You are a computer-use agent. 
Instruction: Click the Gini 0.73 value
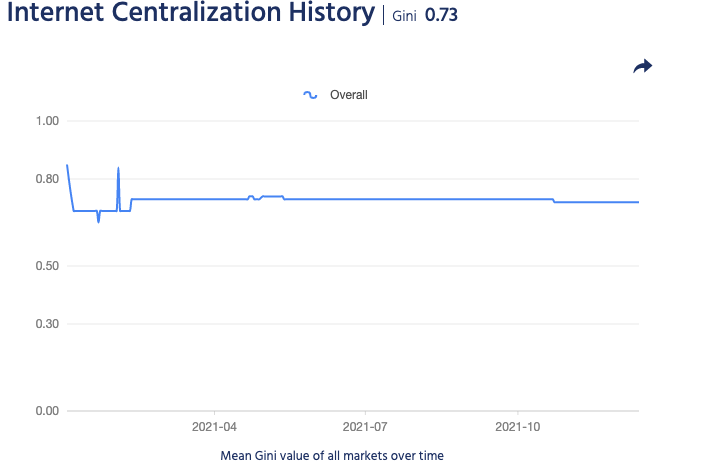tap(441, 17)
